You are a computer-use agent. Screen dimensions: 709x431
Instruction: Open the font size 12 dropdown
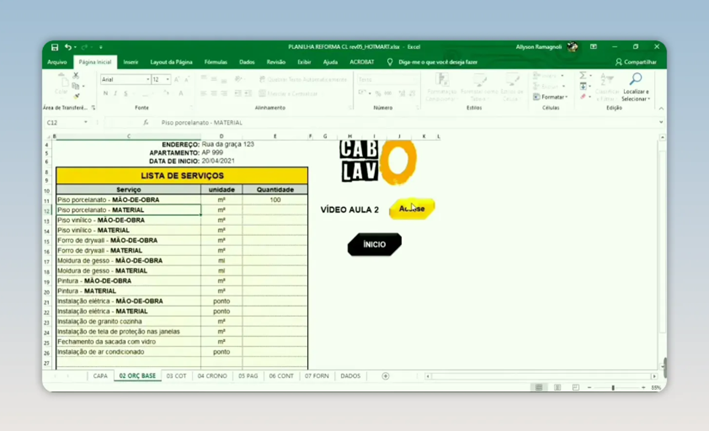click(x=167, y=80)
